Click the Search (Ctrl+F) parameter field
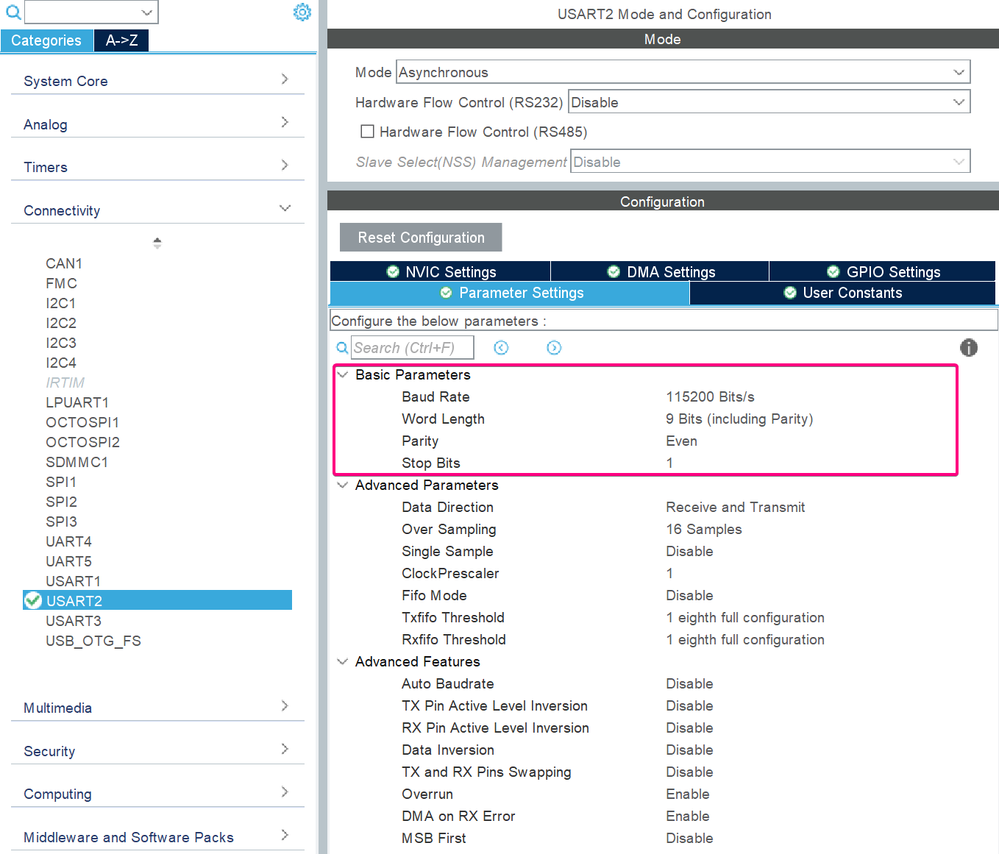This screenshot has height=854, width=999. coord(412,347)
